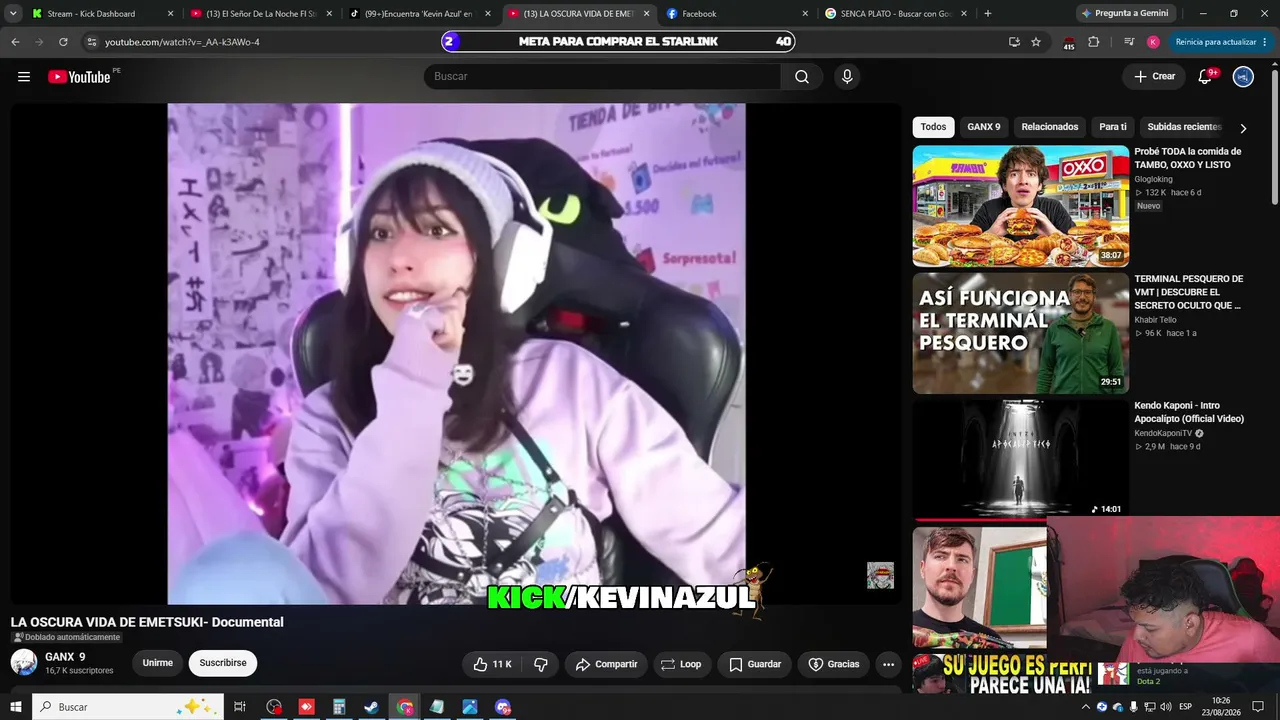Open more actions for the video
This screenshot has height=720, width=1280.
tap(888, 664)
